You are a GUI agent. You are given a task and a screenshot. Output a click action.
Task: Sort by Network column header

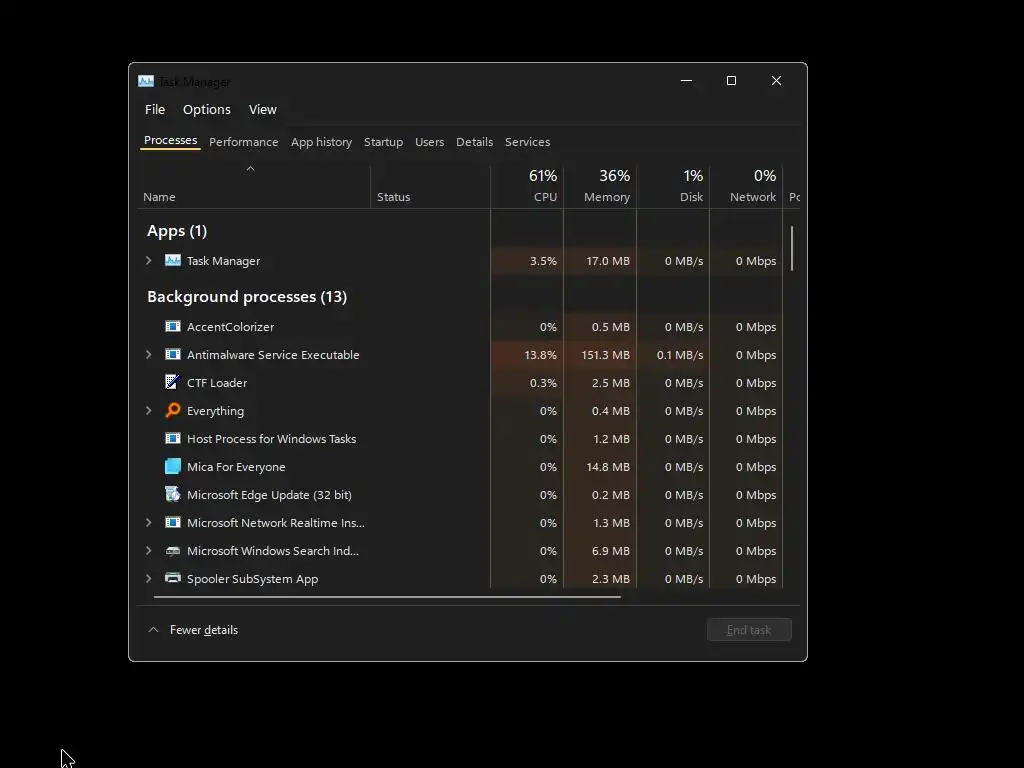[746, 187]
